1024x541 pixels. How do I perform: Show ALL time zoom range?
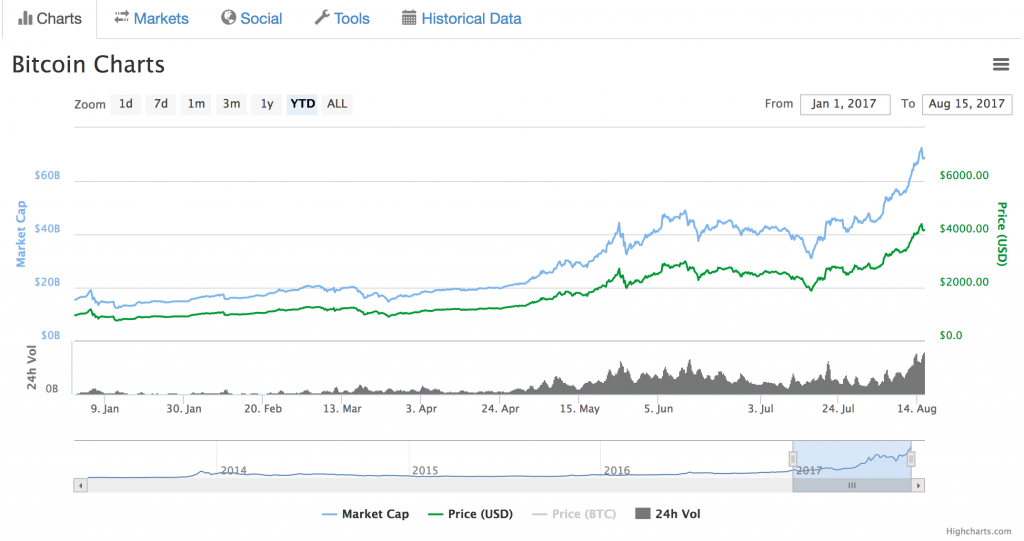pos(337,104)
